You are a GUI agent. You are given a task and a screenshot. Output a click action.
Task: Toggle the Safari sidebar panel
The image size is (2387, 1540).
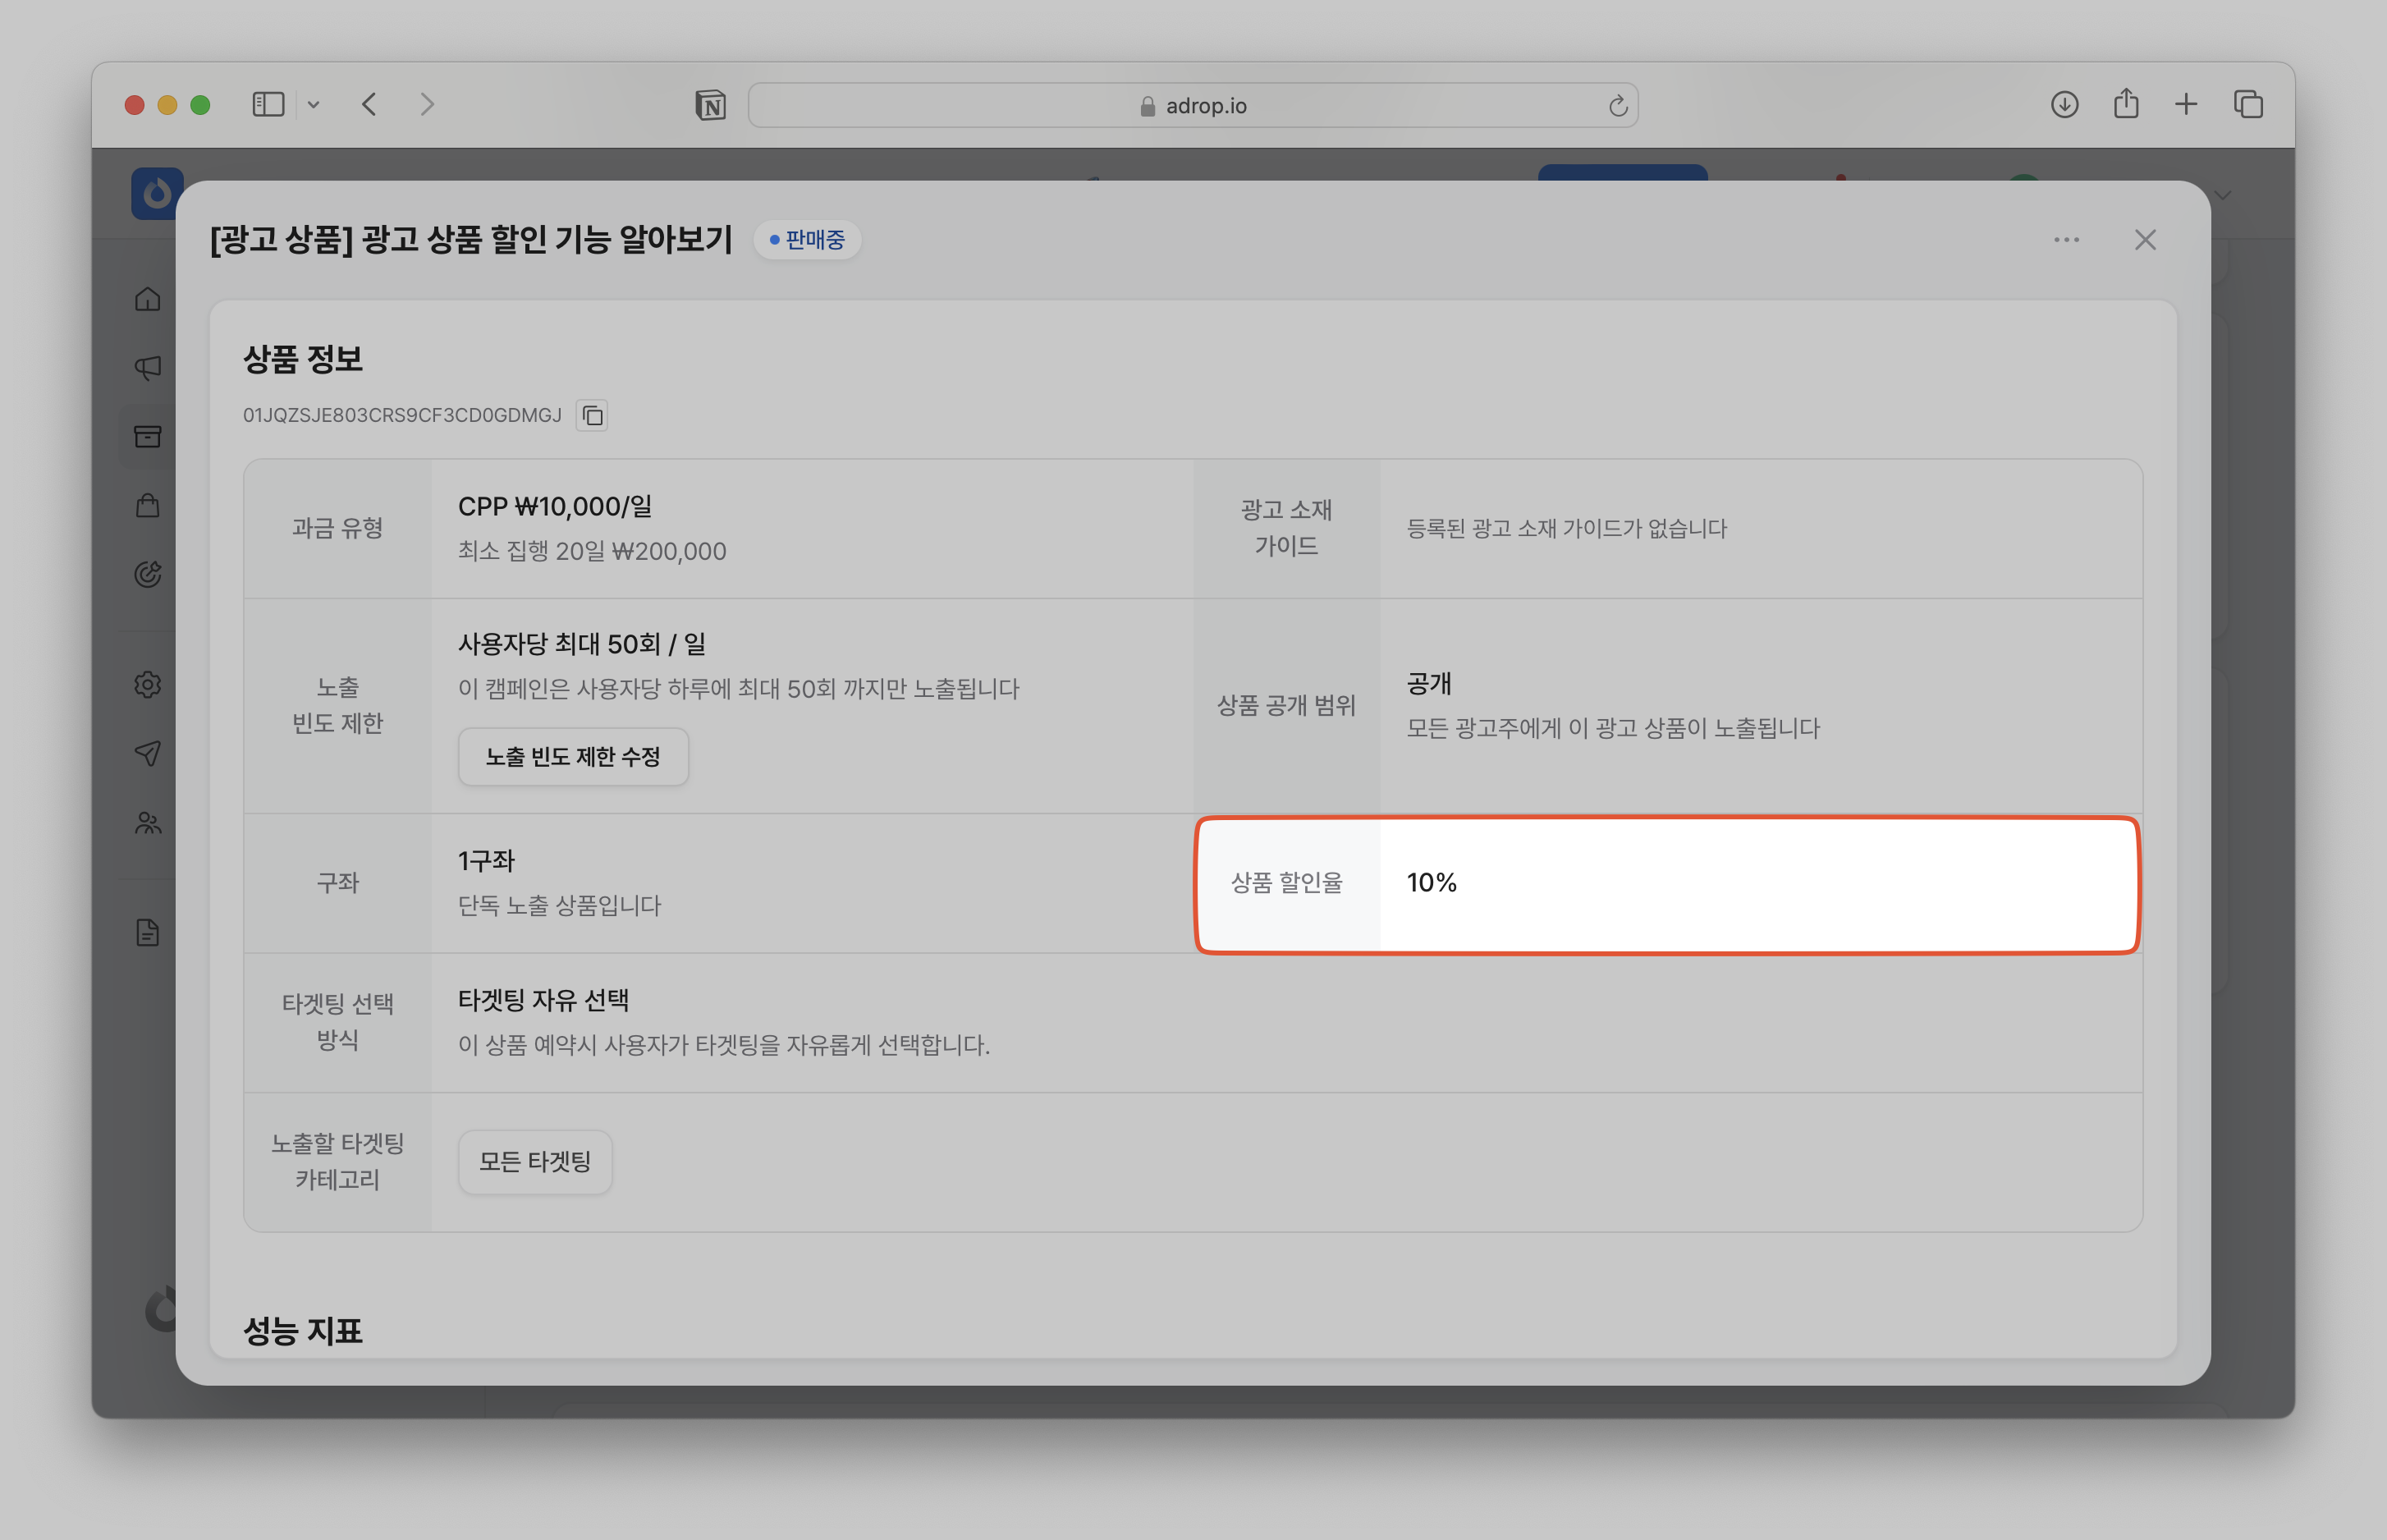point(268,105)
